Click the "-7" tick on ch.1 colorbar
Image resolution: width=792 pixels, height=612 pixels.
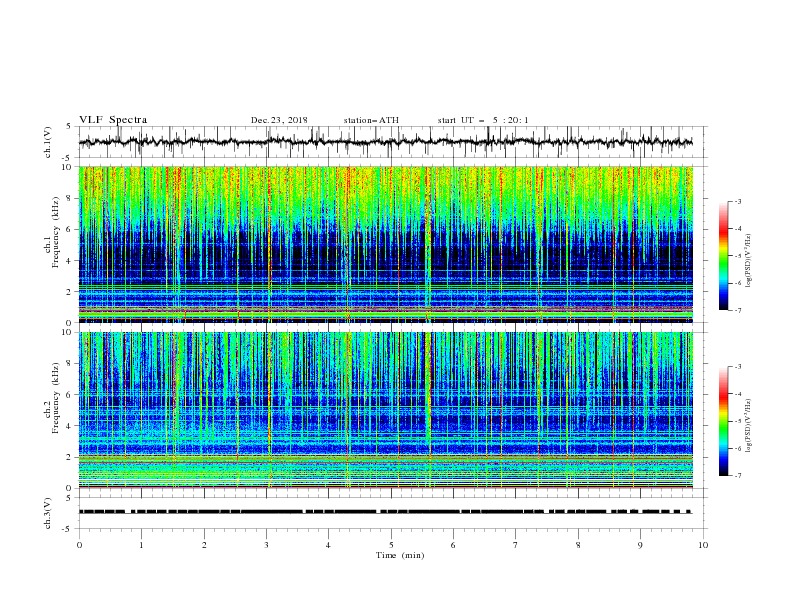[738, 310]
